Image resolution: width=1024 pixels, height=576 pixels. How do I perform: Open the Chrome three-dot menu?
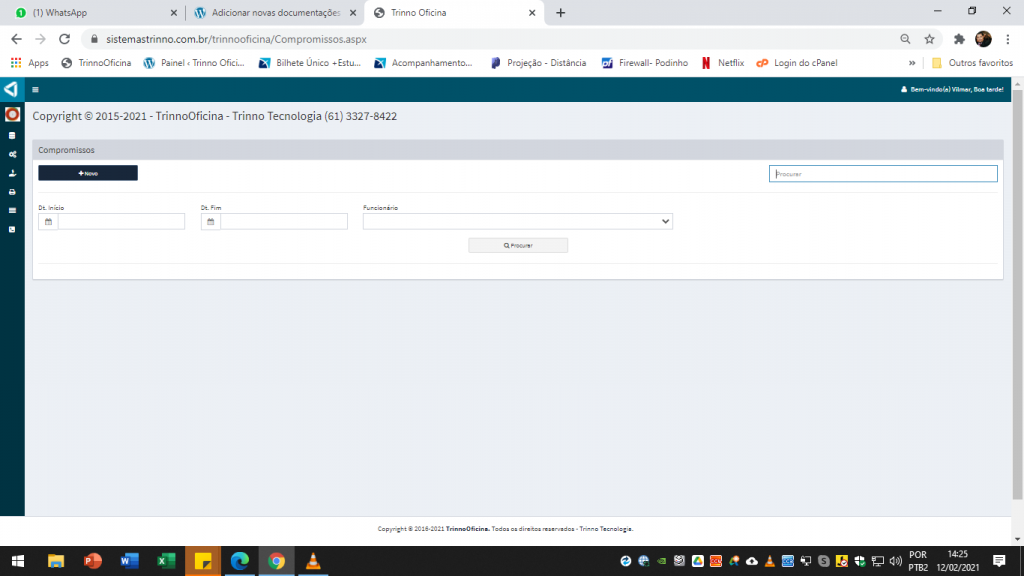tap(1008, 39)
